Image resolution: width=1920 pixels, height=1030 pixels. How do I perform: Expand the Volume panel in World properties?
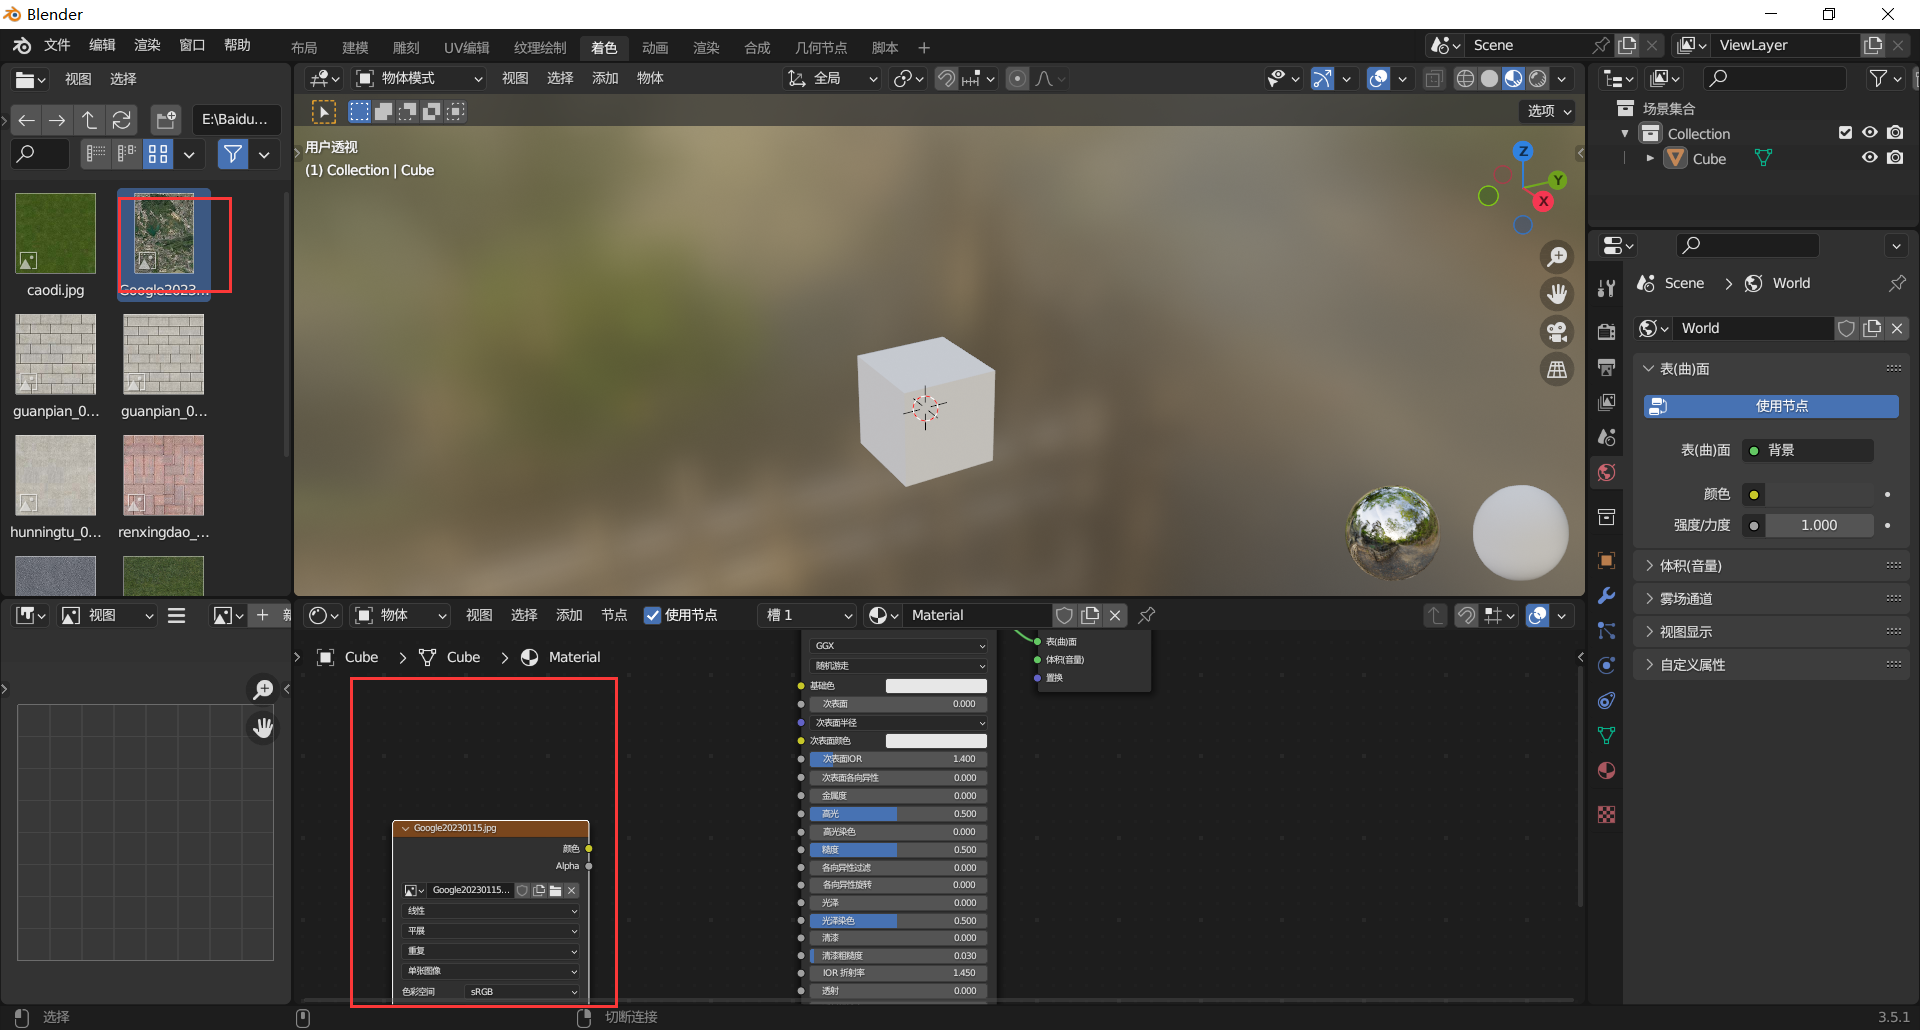1771,566
